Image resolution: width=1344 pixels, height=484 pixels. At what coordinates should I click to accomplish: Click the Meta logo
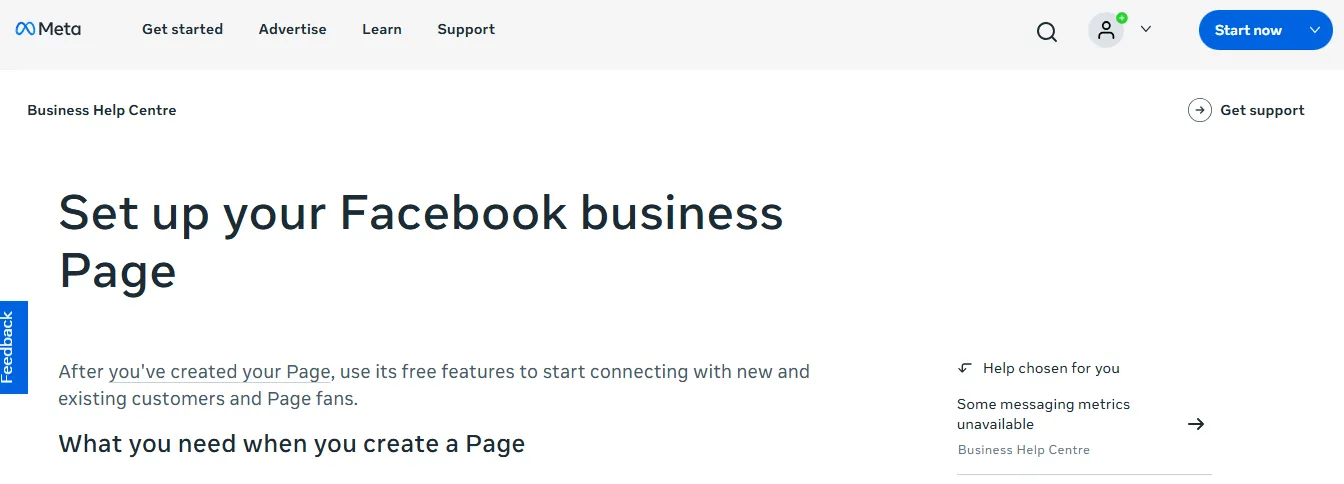pos(48,29)
